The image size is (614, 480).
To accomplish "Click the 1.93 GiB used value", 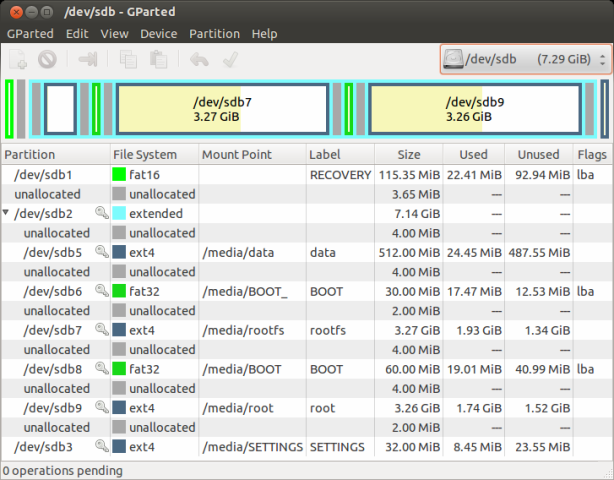I will [479, 330].
